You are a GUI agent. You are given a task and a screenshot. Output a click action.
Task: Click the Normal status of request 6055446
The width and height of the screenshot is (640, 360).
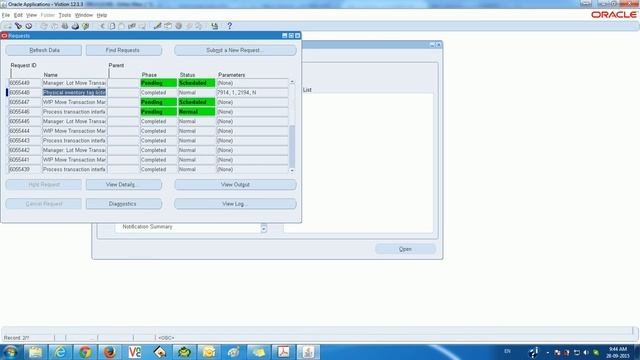197,112
